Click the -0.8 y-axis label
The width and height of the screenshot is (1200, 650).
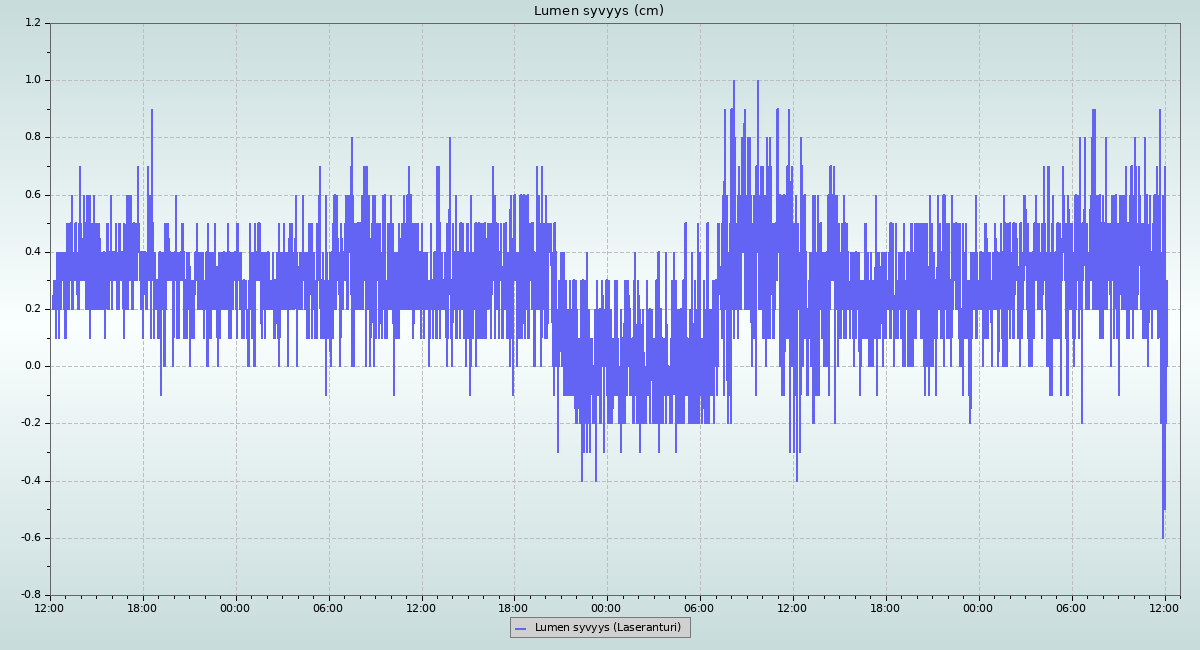[31, 595]
